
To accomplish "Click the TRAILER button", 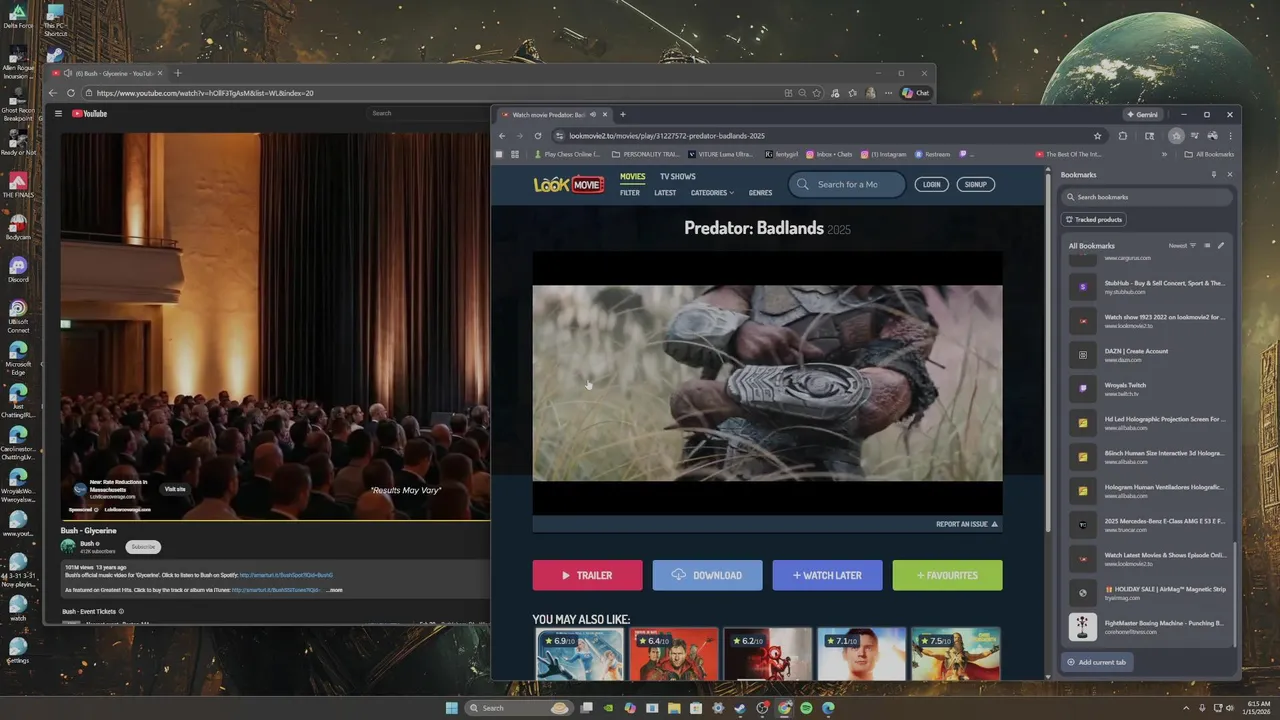I will pyautogui.click(x=587, y=575).
